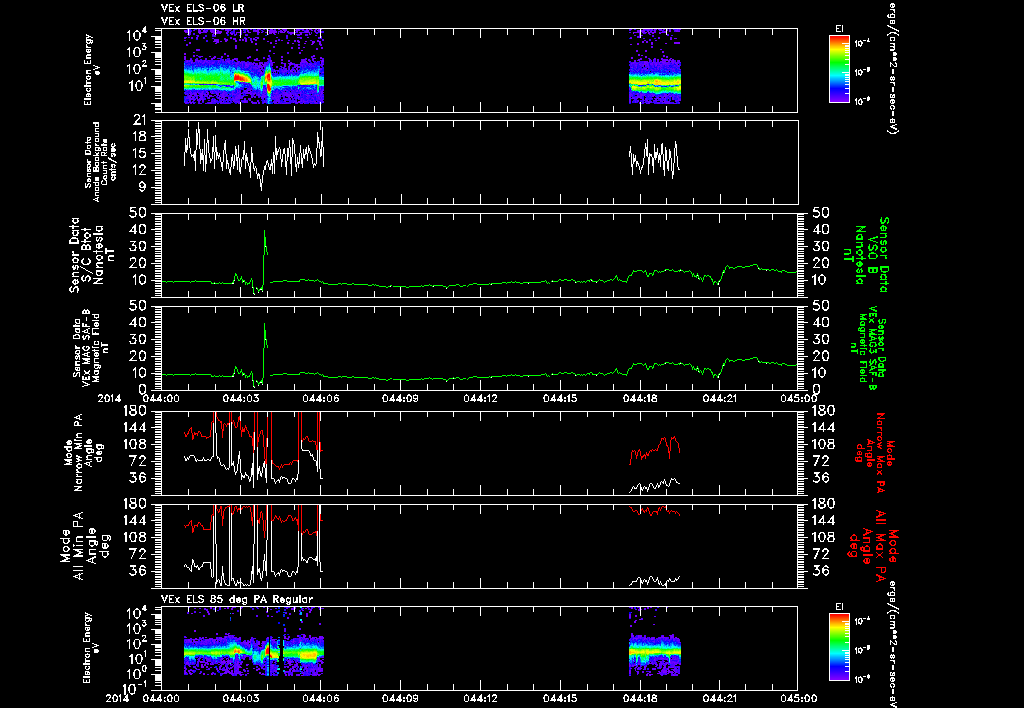Select the green 'VEx MAG3 SAF-B' axis label
Image resolution: width=1024 pixels, height=708 pixels.
(x=869, y=347)
